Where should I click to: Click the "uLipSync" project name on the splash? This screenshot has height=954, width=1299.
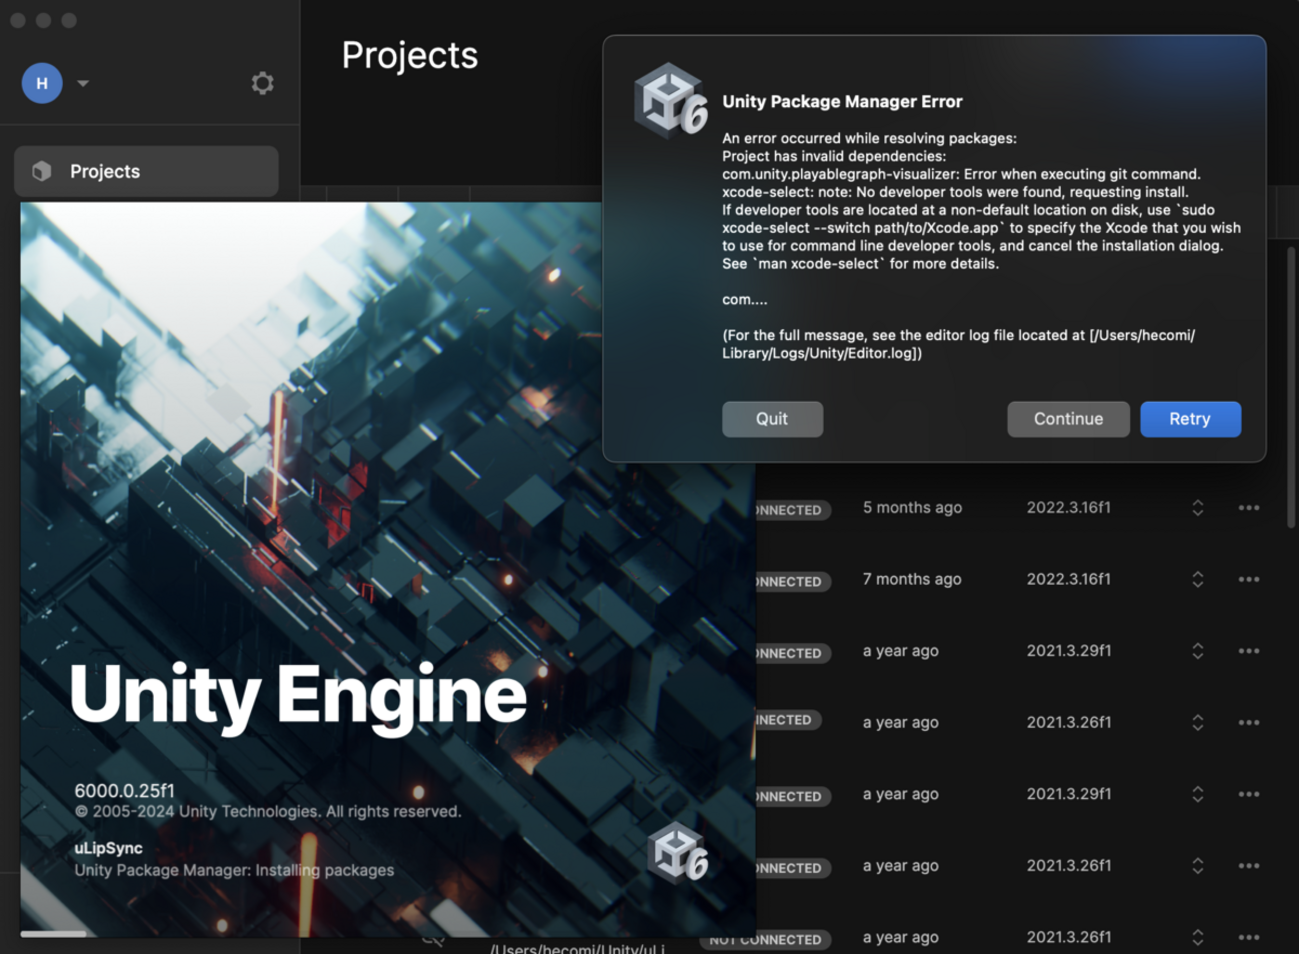(108, 848)
